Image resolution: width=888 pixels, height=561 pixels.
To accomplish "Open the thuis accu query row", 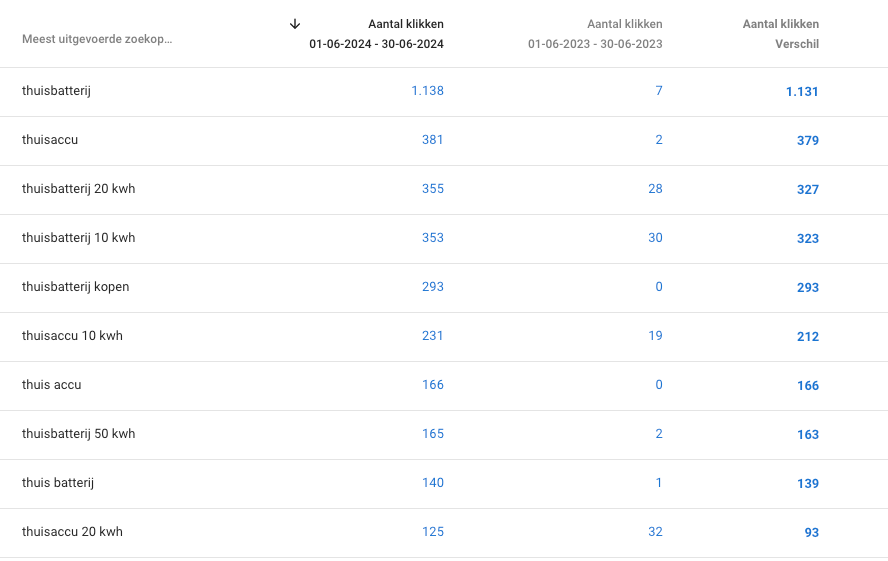I will pos(52,385).
